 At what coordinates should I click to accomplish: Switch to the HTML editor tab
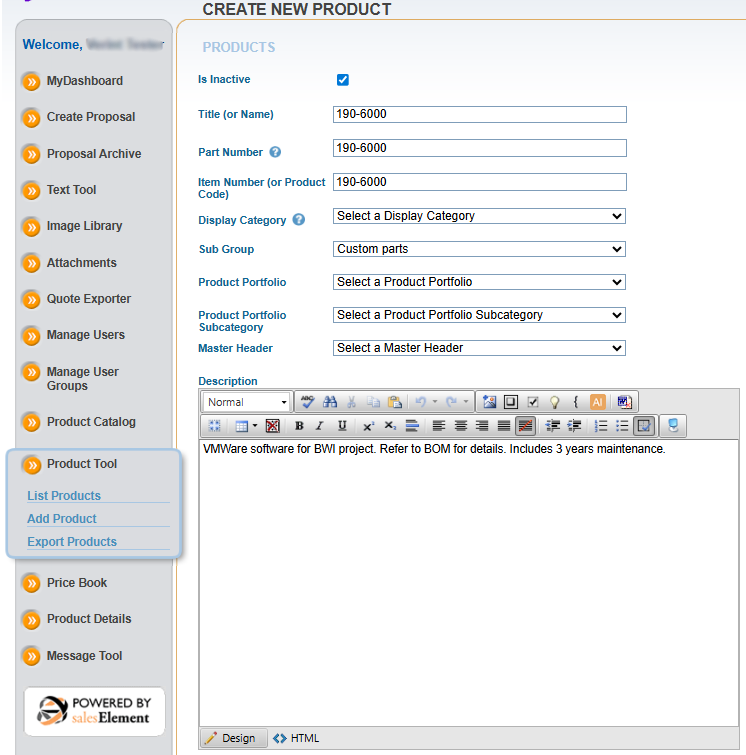click(x=297, y=739)
